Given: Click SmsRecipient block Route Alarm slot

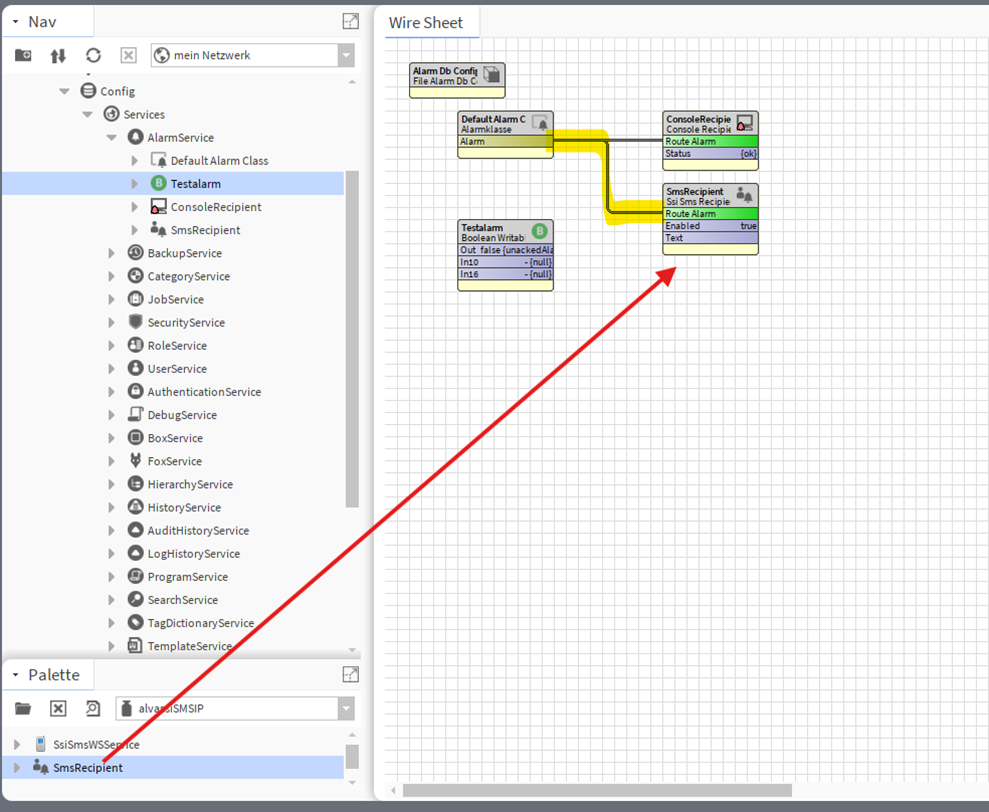Looking at the screenshot, I should 710,214.
